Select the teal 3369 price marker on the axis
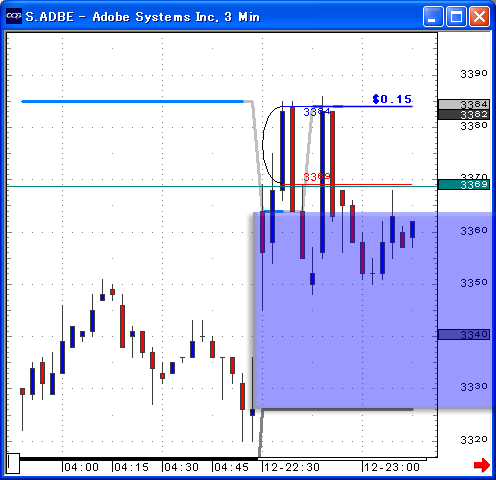Screen dimensions: 496x480 click(464, 184)
